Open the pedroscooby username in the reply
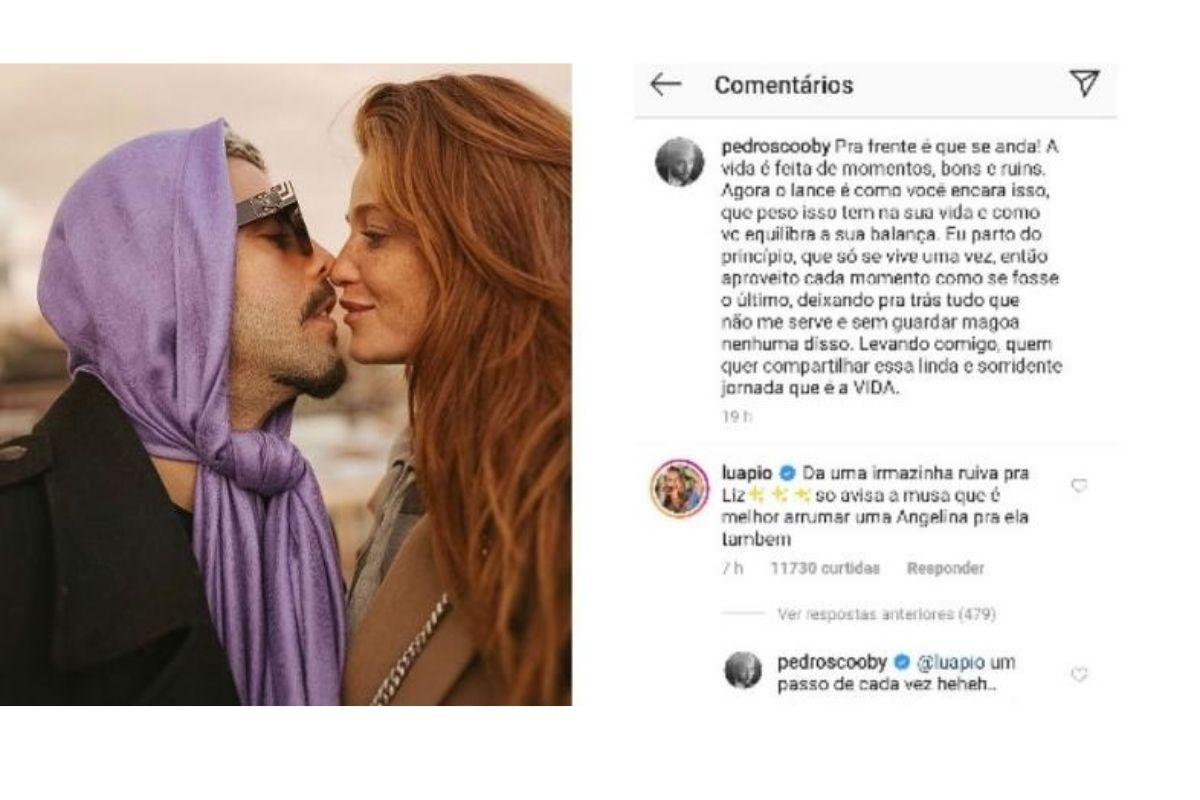Image resolution: width=1200 pixels, height=800 pixels. [x=832, y=662]
